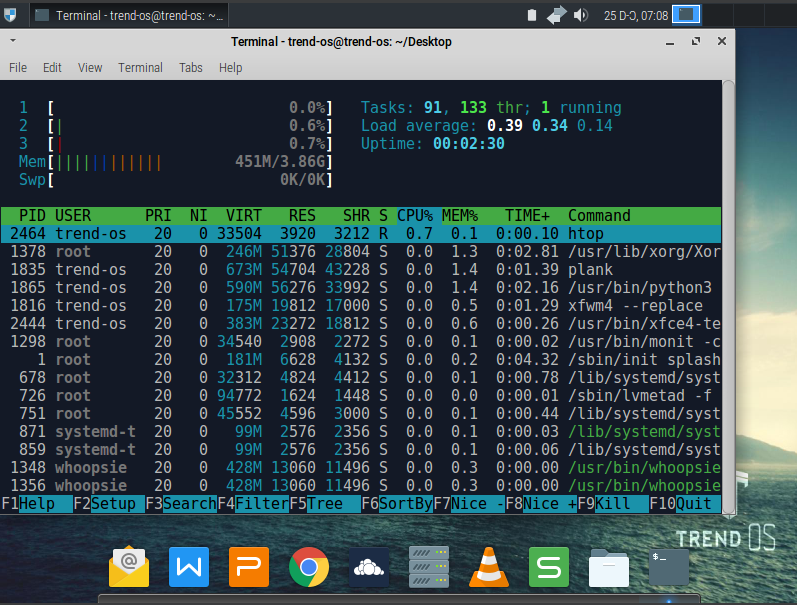Open the window menu arrow in the terminal titlebar
This screenshot has width=797, height=605.
point(12,41)
